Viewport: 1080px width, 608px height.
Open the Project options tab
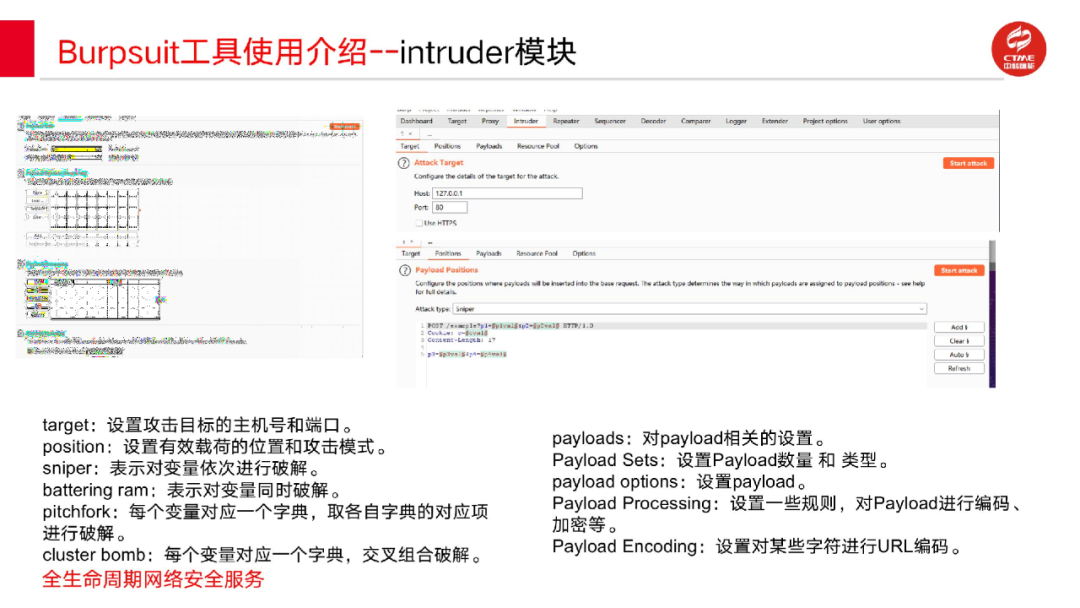point(825,121)
